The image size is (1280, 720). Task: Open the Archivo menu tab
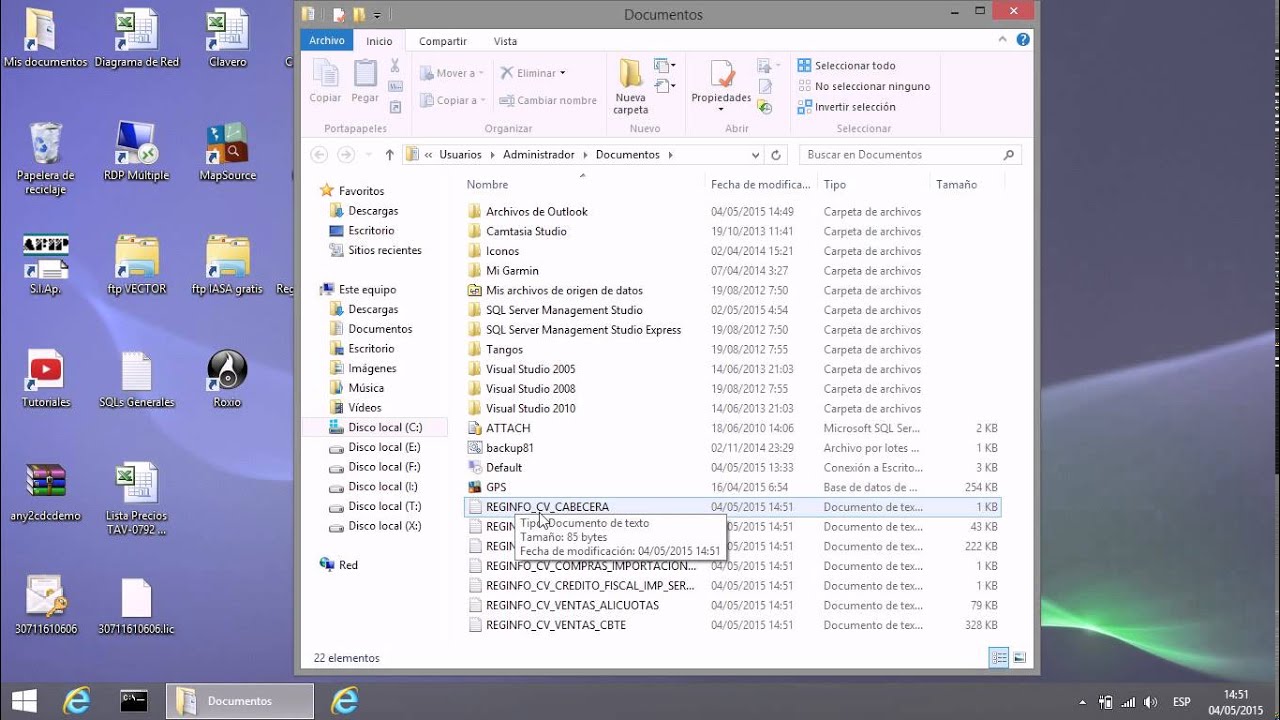pos(327,41)
